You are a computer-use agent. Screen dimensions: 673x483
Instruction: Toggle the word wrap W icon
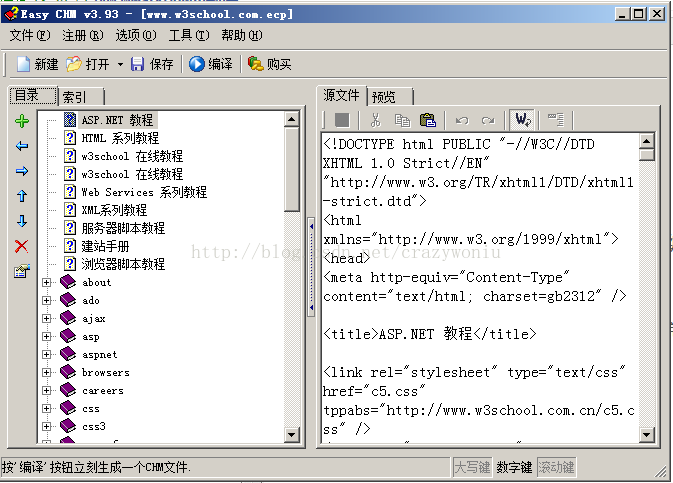click(522, 120)
